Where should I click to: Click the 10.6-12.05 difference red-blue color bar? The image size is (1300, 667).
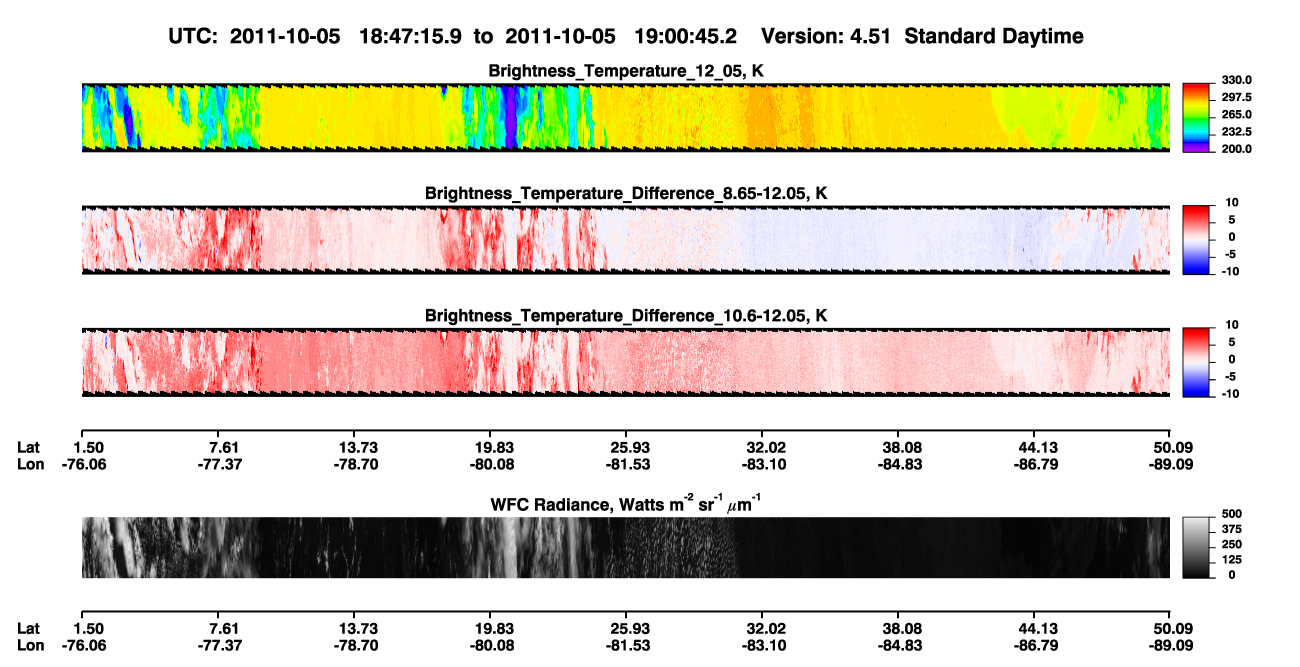click(x=1197, y=361)
